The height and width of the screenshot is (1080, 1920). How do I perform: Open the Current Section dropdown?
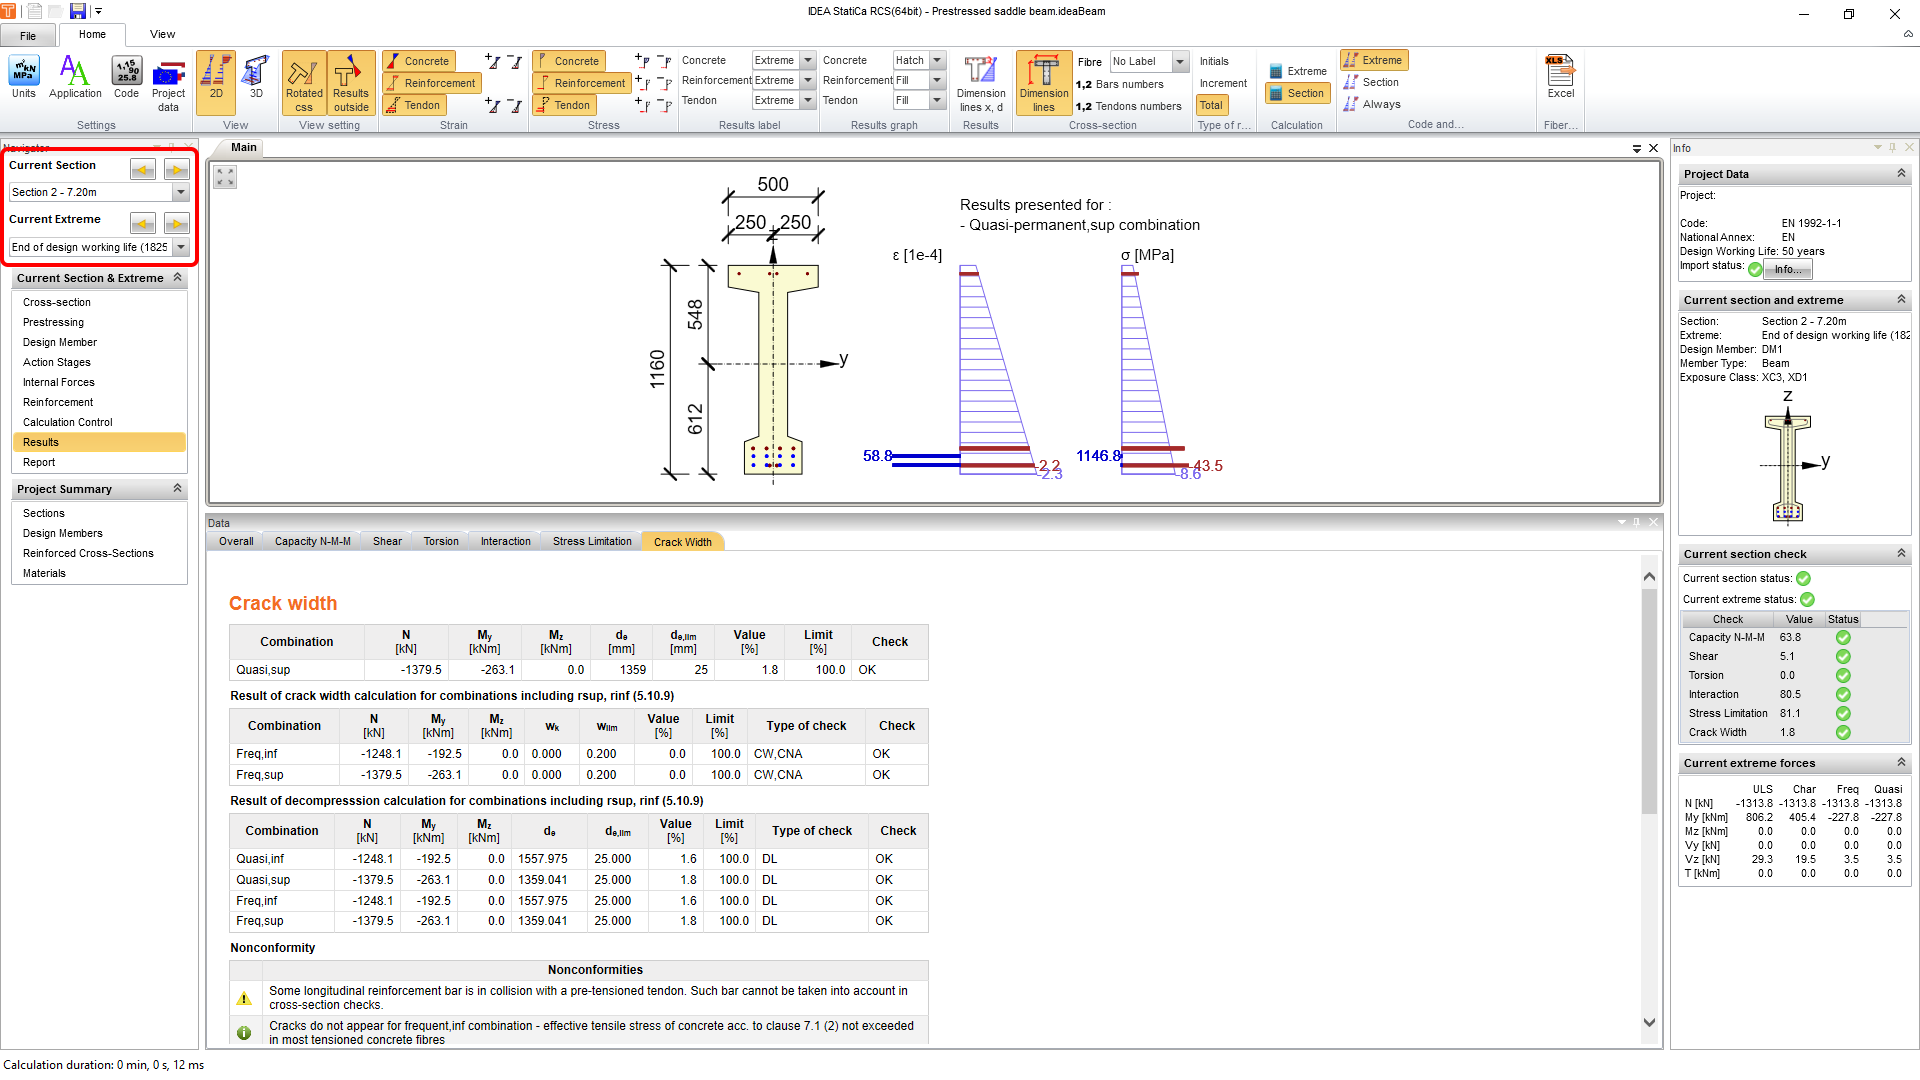[181, 192]
